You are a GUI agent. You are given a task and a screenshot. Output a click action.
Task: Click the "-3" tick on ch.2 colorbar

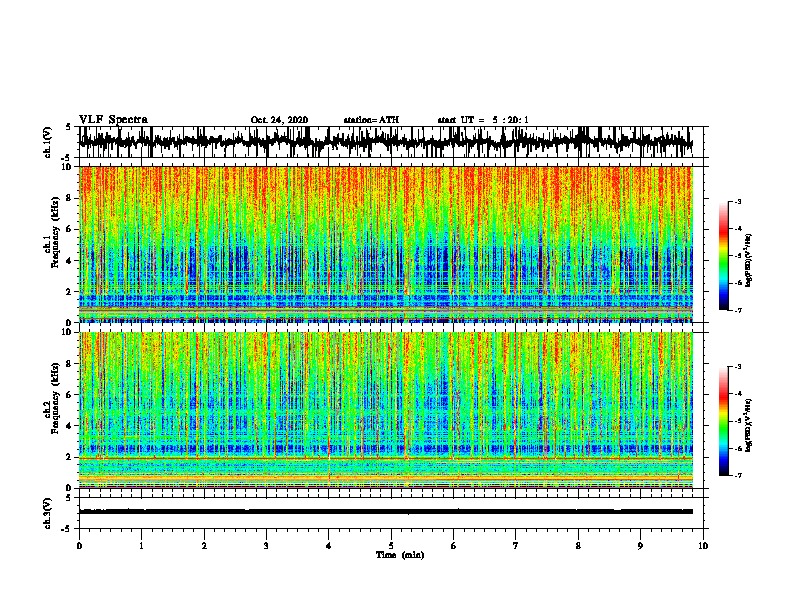pyautogui.click(x=737, y=367)
